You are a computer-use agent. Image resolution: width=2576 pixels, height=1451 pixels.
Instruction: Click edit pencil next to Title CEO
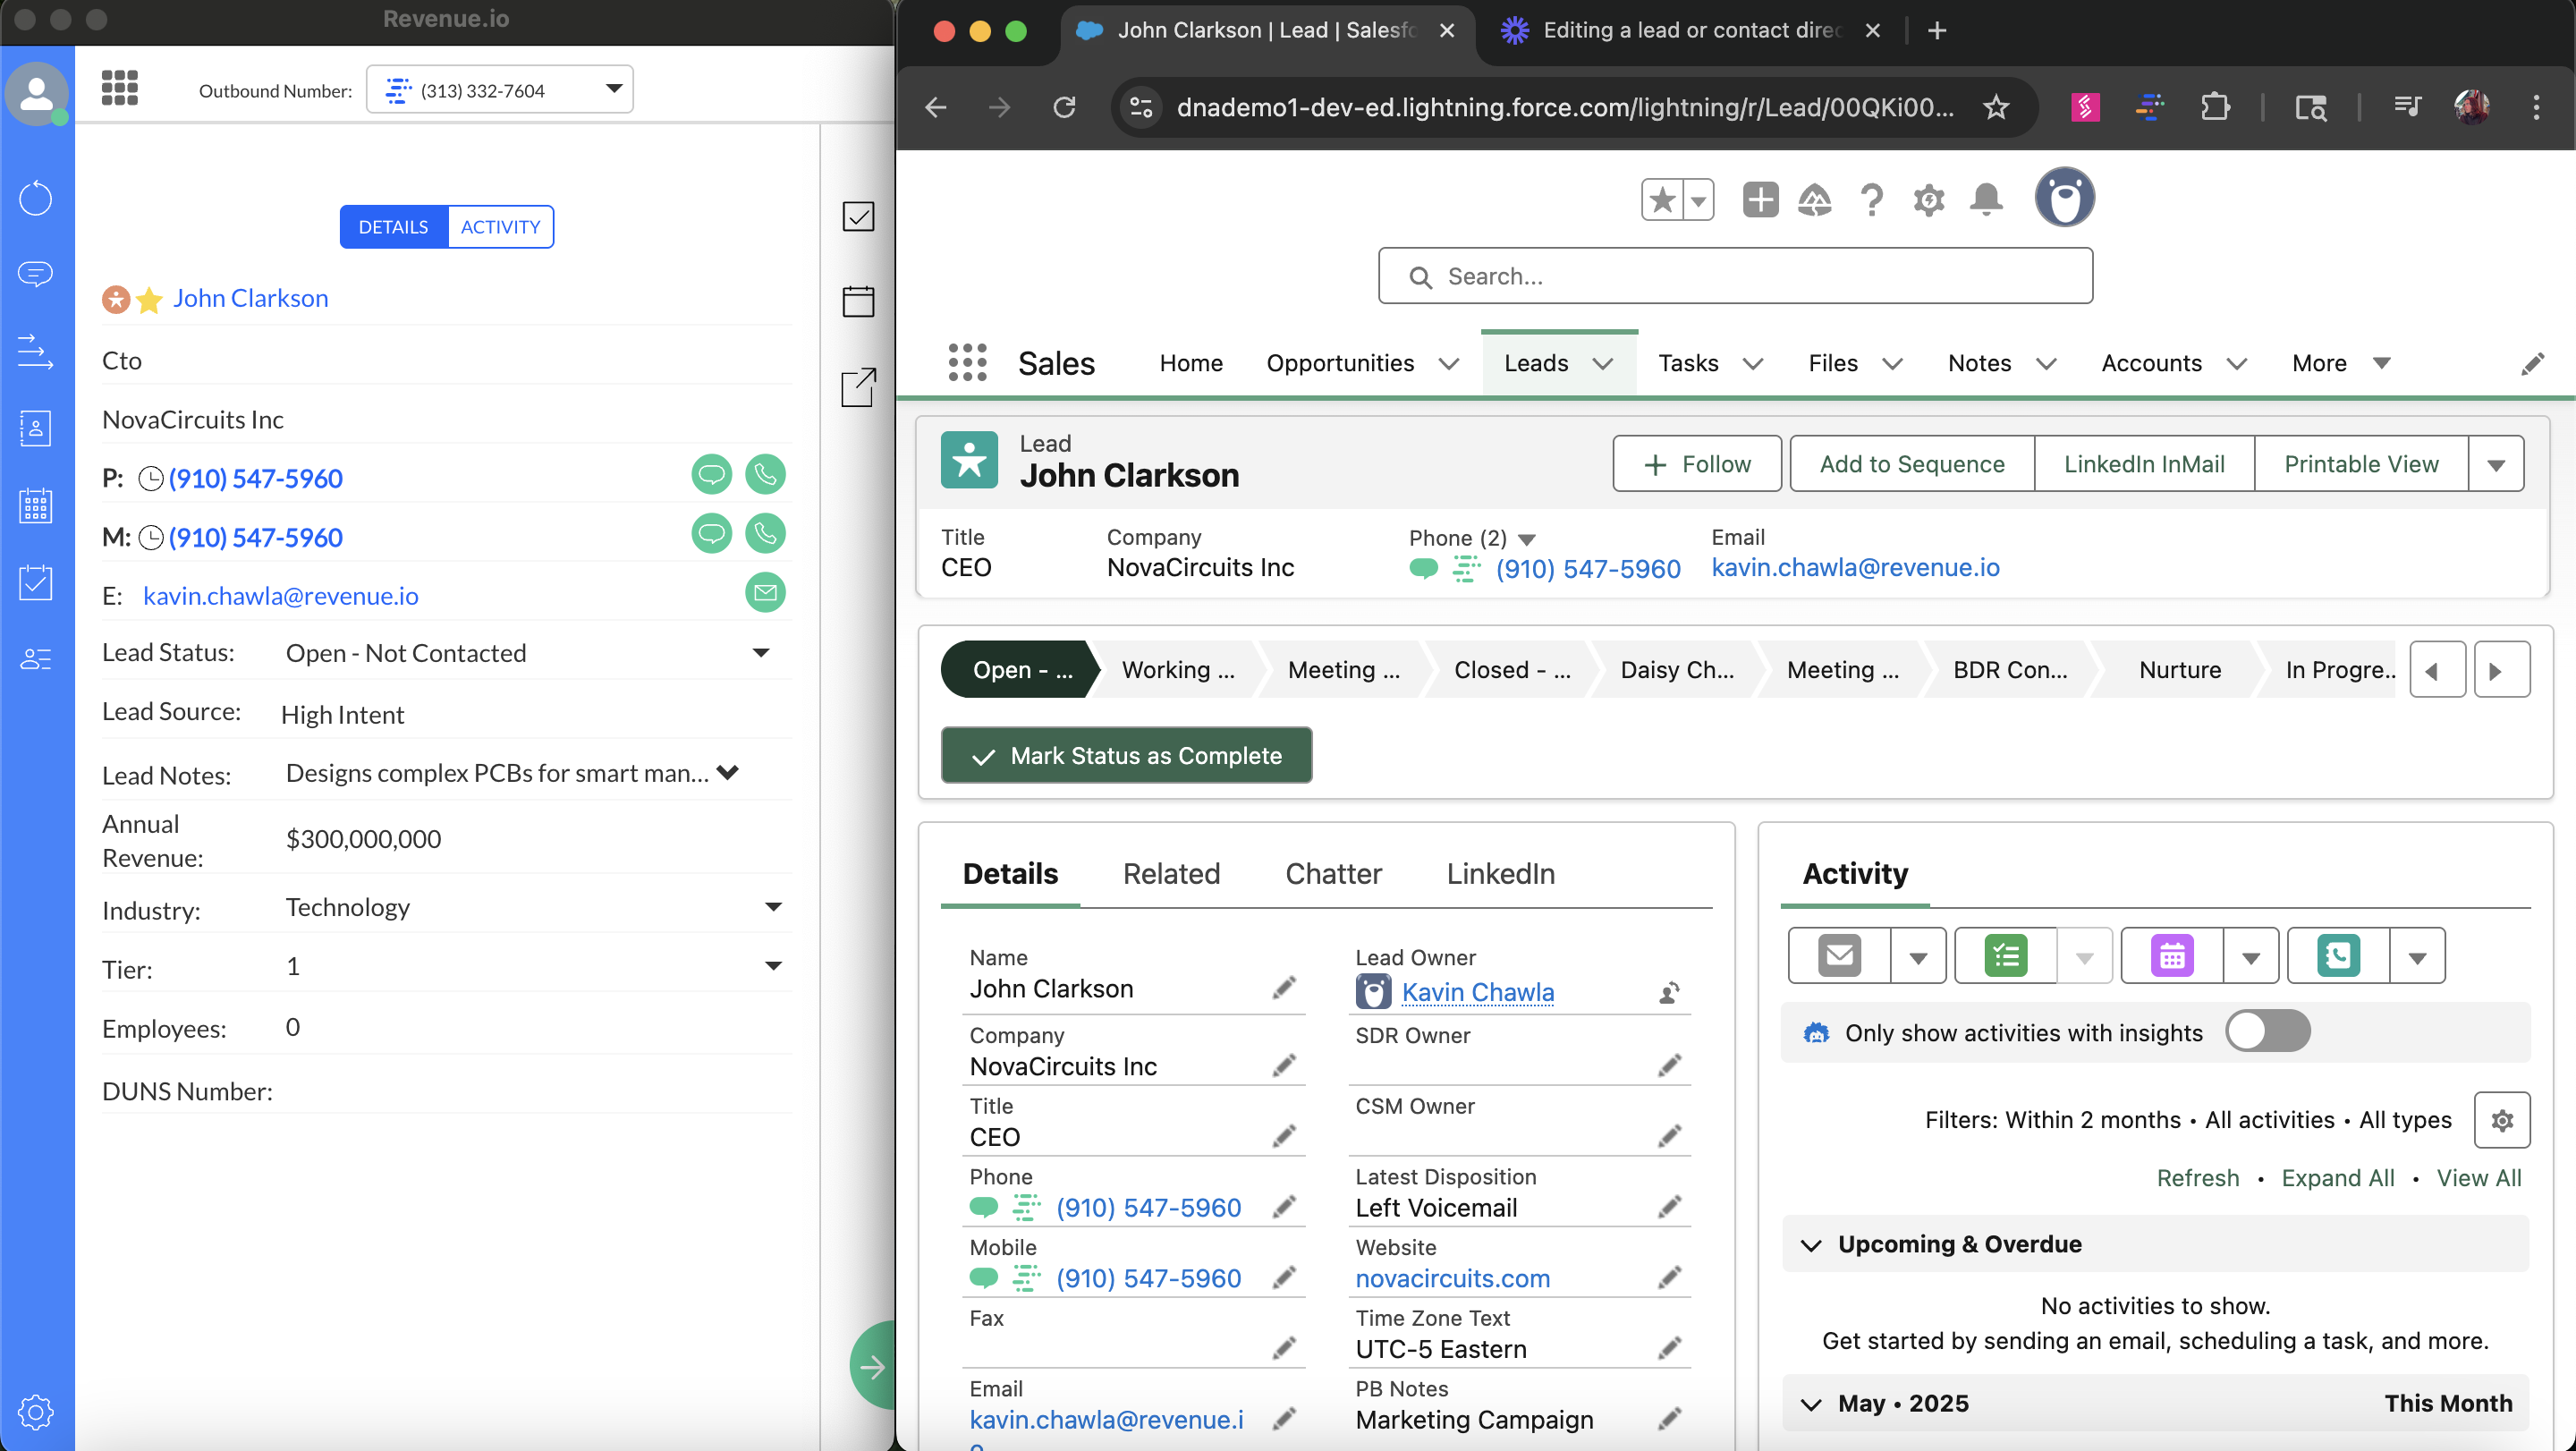pos(1284,1136)
